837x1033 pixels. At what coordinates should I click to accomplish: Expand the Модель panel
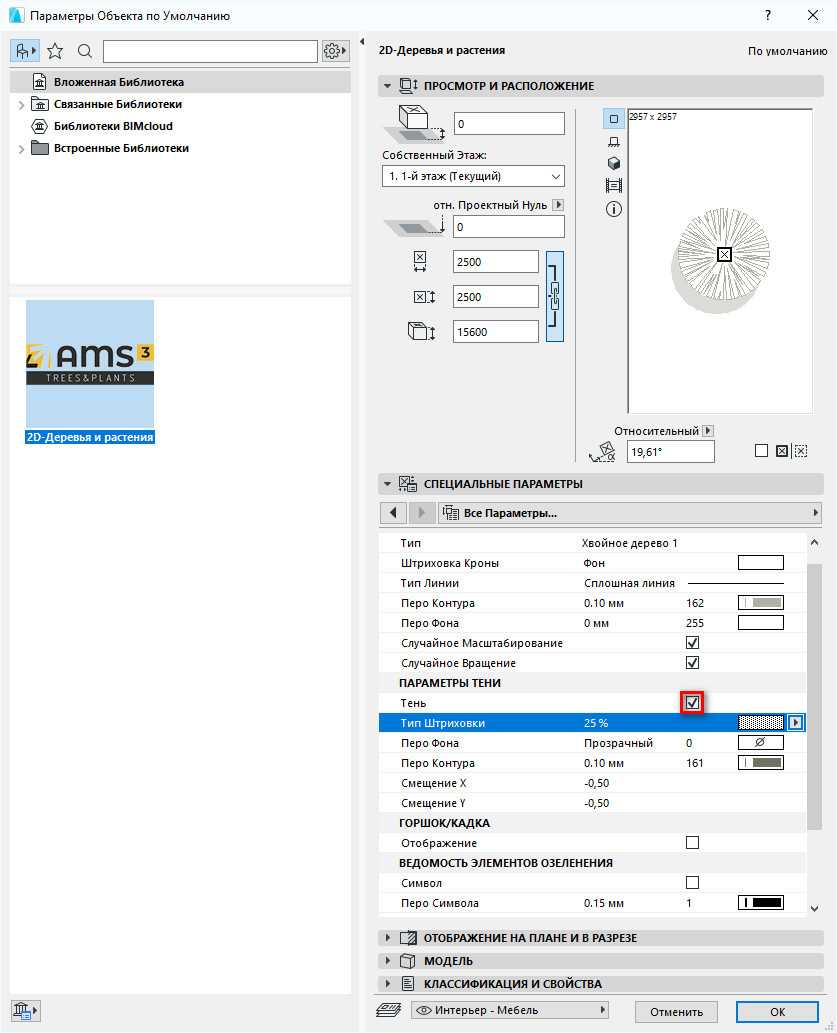click(x=448, y=961)
